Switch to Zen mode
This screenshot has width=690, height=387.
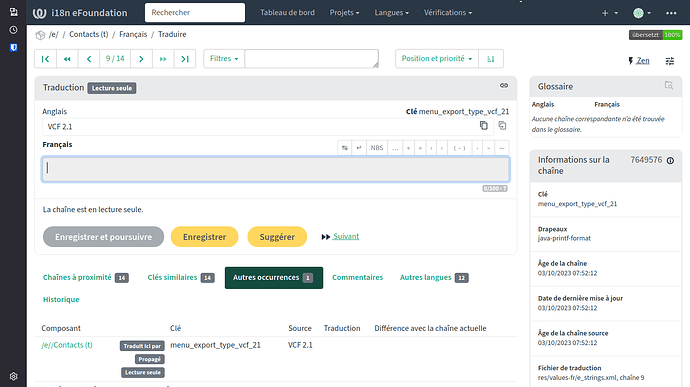639,61
